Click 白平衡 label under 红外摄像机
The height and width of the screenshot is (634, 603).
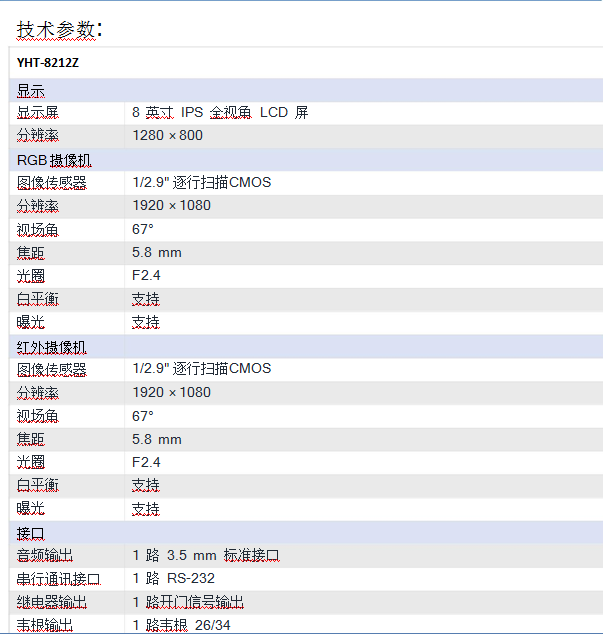[38, 485]
